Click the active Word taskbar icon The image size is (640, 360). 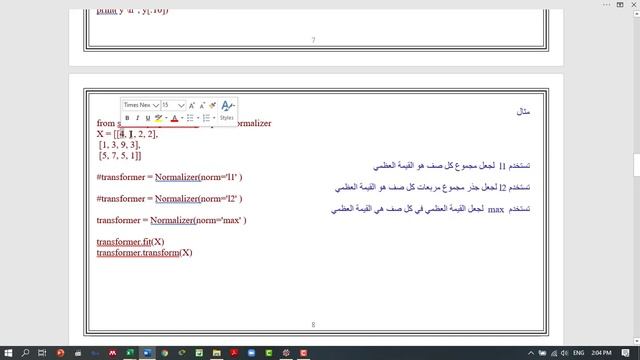point(147,353)
